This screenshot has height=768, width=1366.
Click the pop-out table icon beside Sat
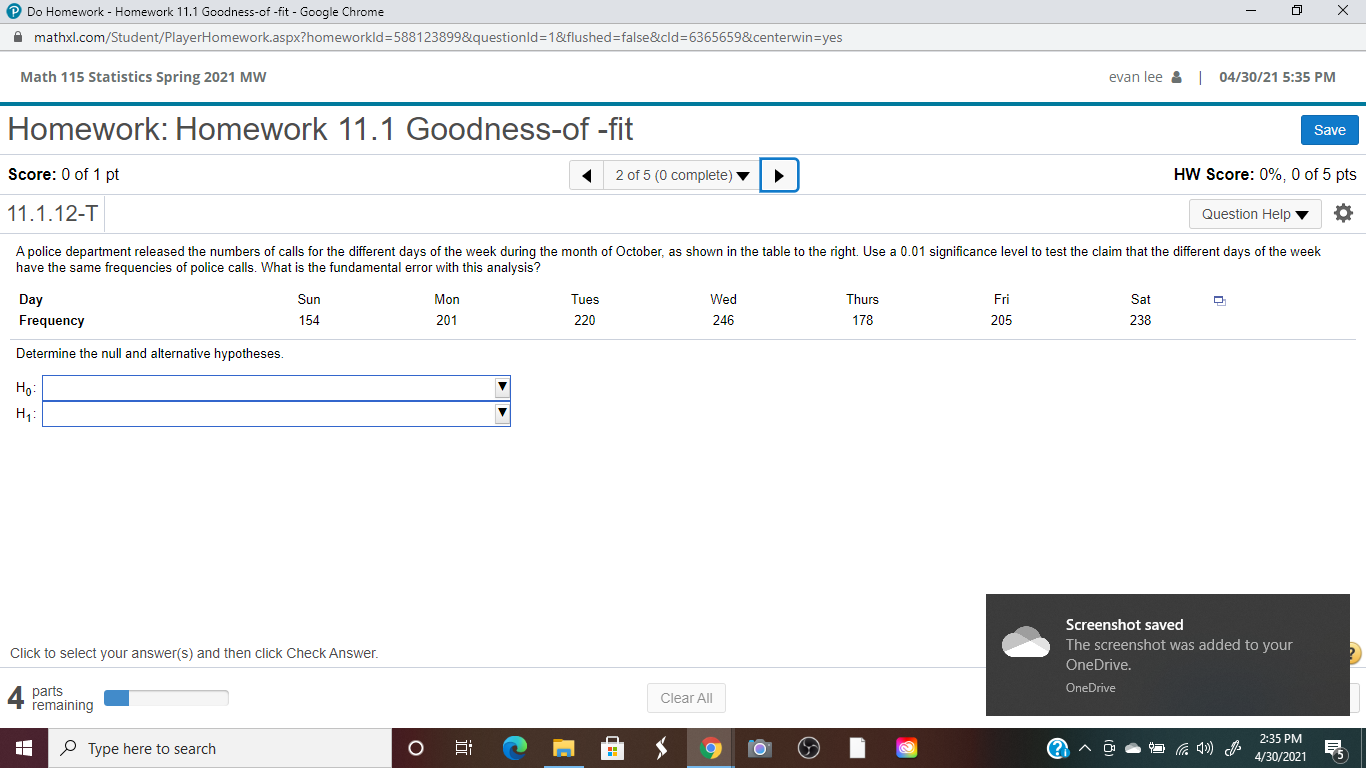[1218, 299]
